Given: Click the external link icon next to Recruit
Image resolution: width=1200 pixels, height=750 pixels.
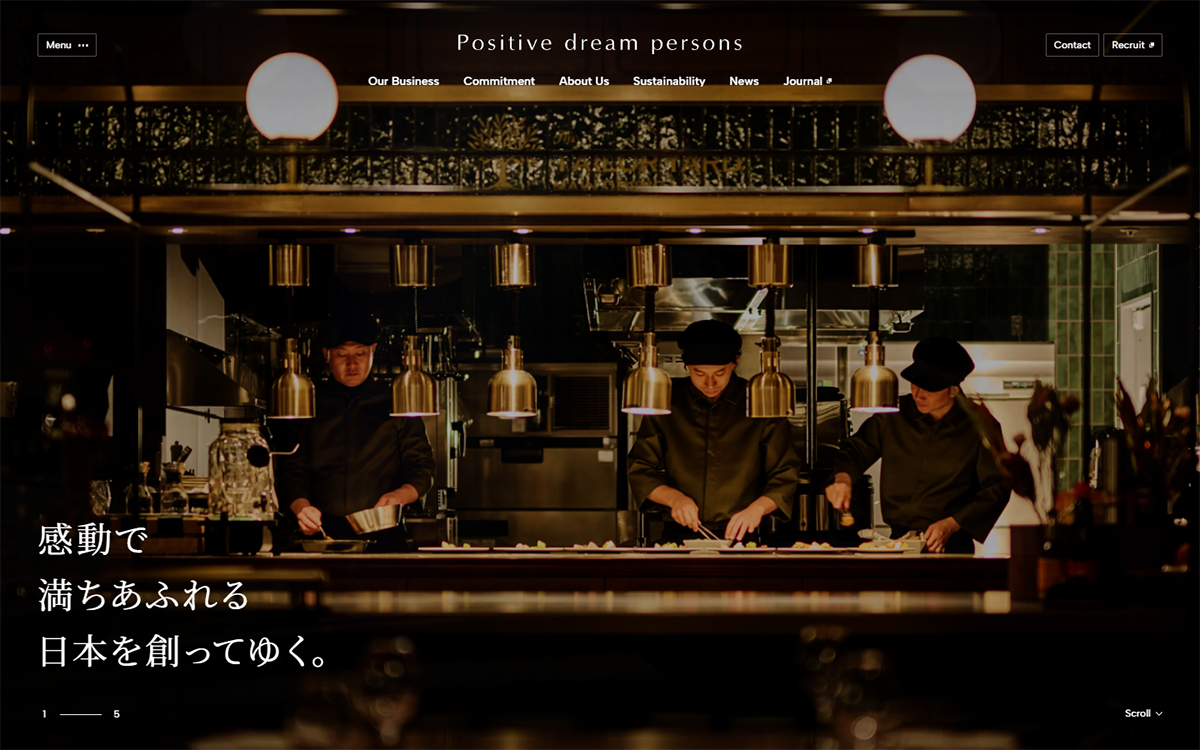Looking at the screenshot, I should coord(1151,45).
